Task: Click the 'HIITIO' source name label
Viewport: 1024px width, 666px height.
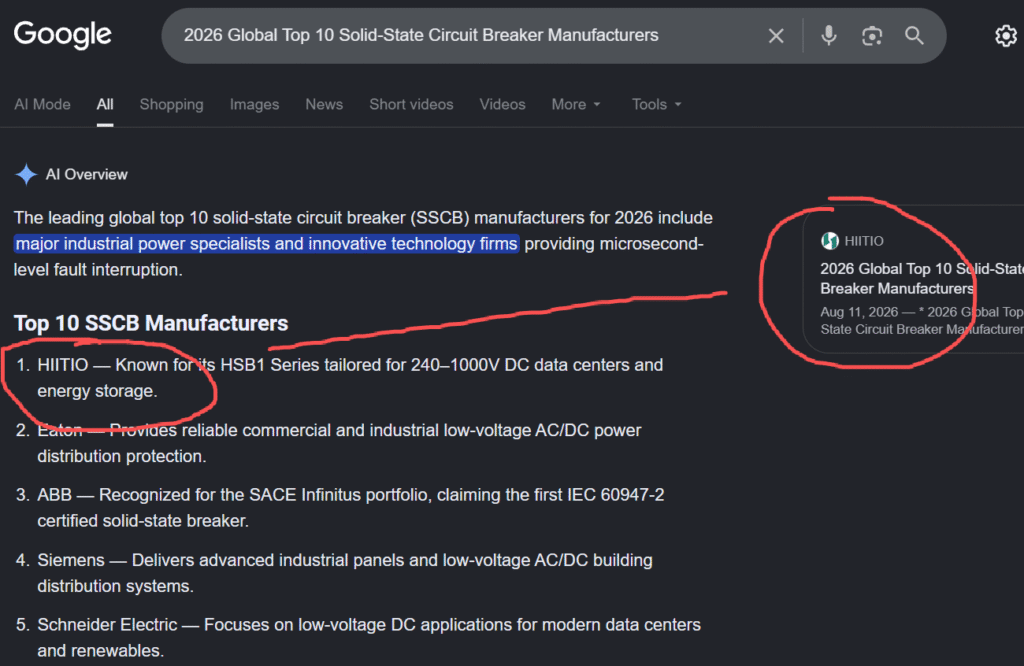Action: point(864,241)
